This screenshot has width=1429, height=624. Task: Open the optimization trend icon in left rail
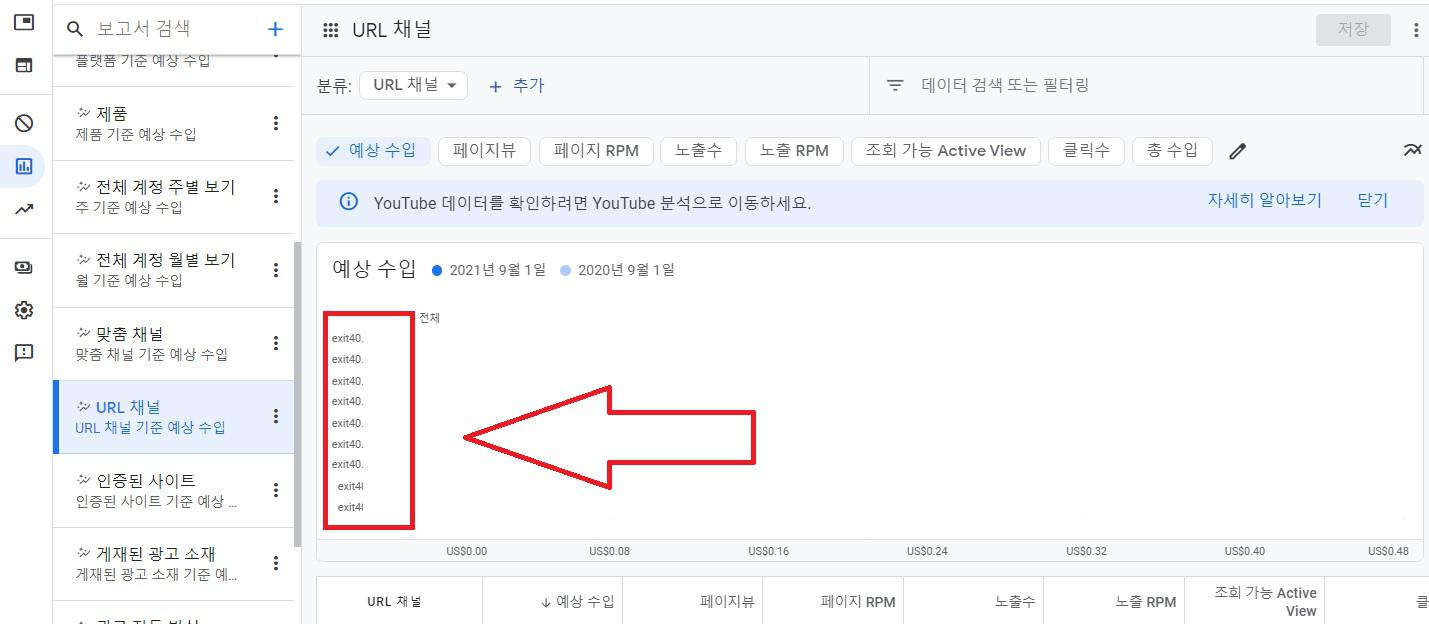(24, 209)
